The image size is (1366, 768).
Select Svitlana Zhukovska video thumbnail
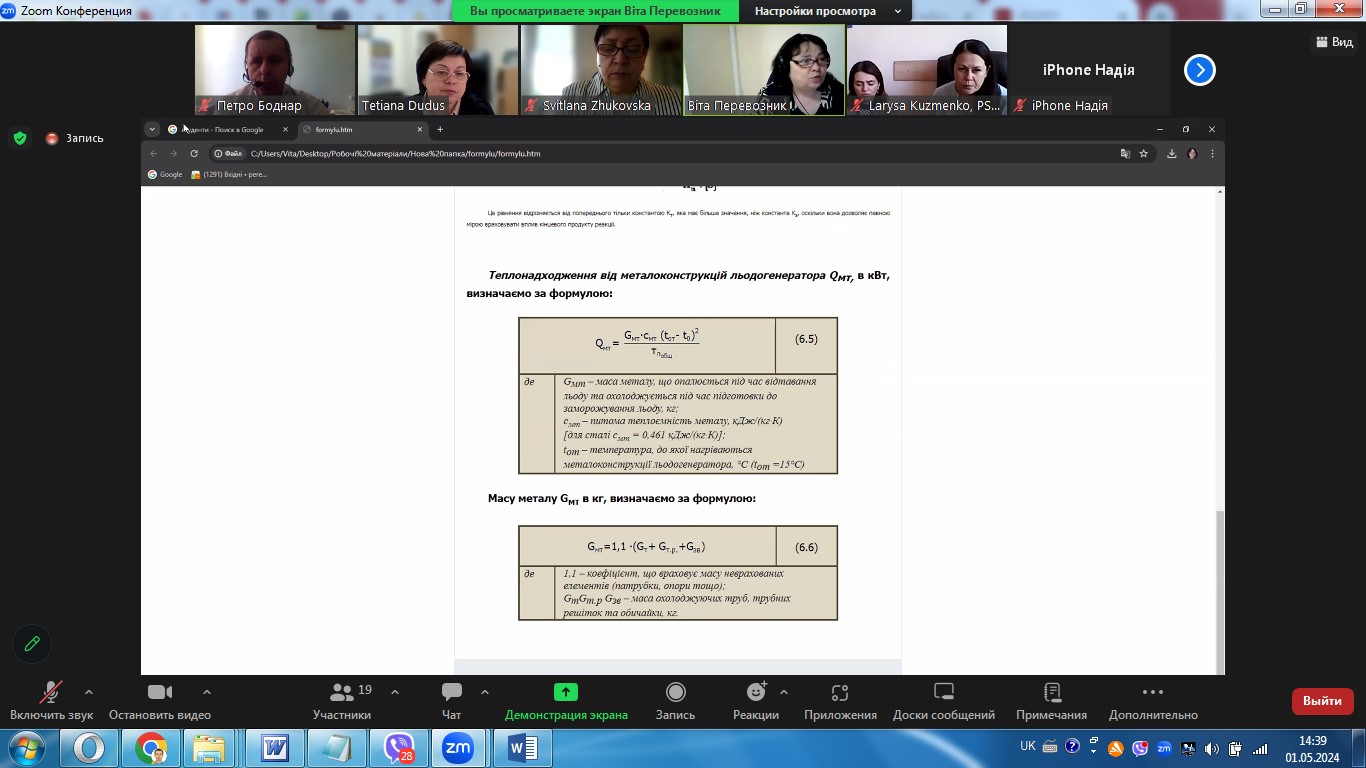601,70
